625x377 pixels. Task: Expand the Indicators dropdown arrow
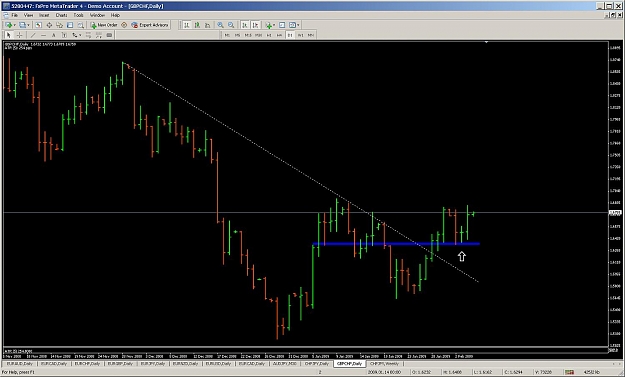pos(275,25)
